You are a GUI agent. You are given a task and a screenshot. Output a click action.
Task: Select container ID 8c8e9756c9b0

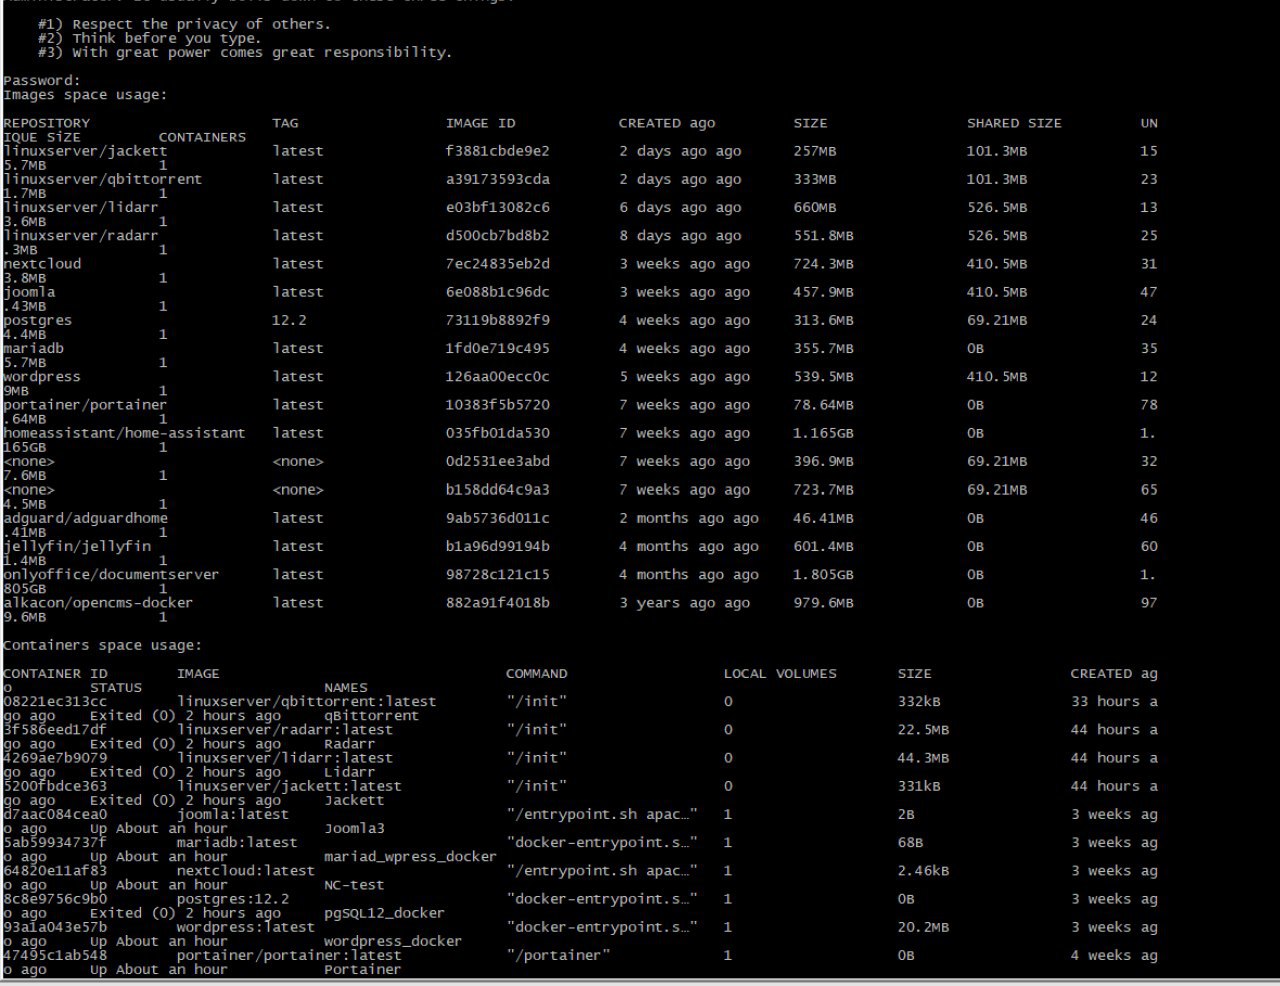point(55,899)
